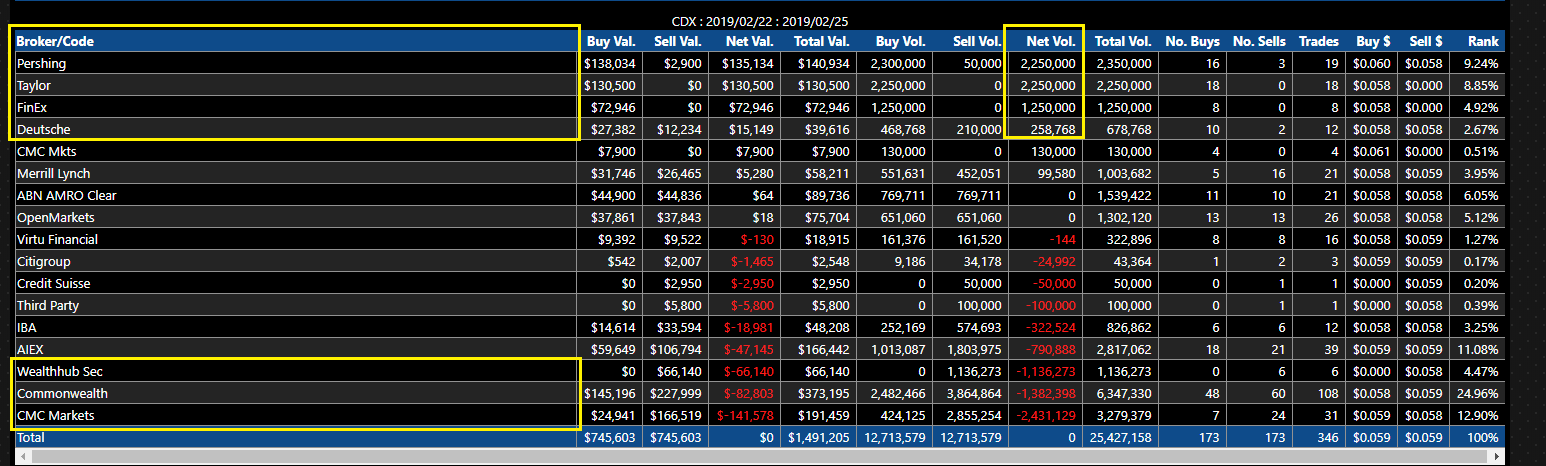
Task: Click the total volume 25,427,158 cell
Action: coord(1119,437)
